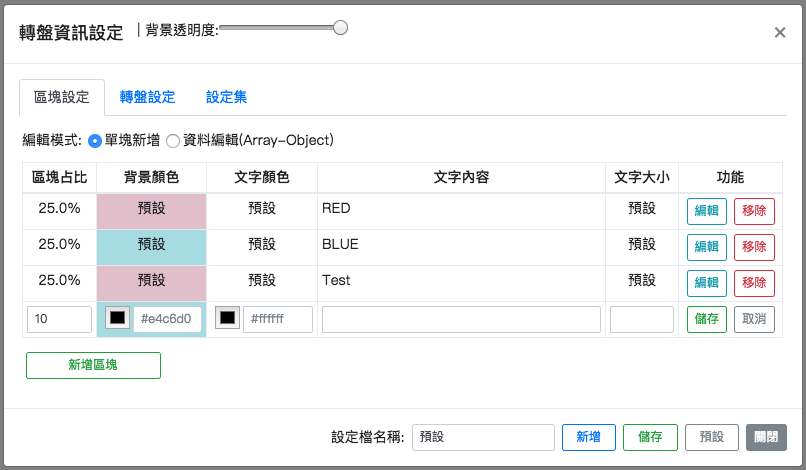
Task: Edit the RED row with 編輯
Action: 707,211
